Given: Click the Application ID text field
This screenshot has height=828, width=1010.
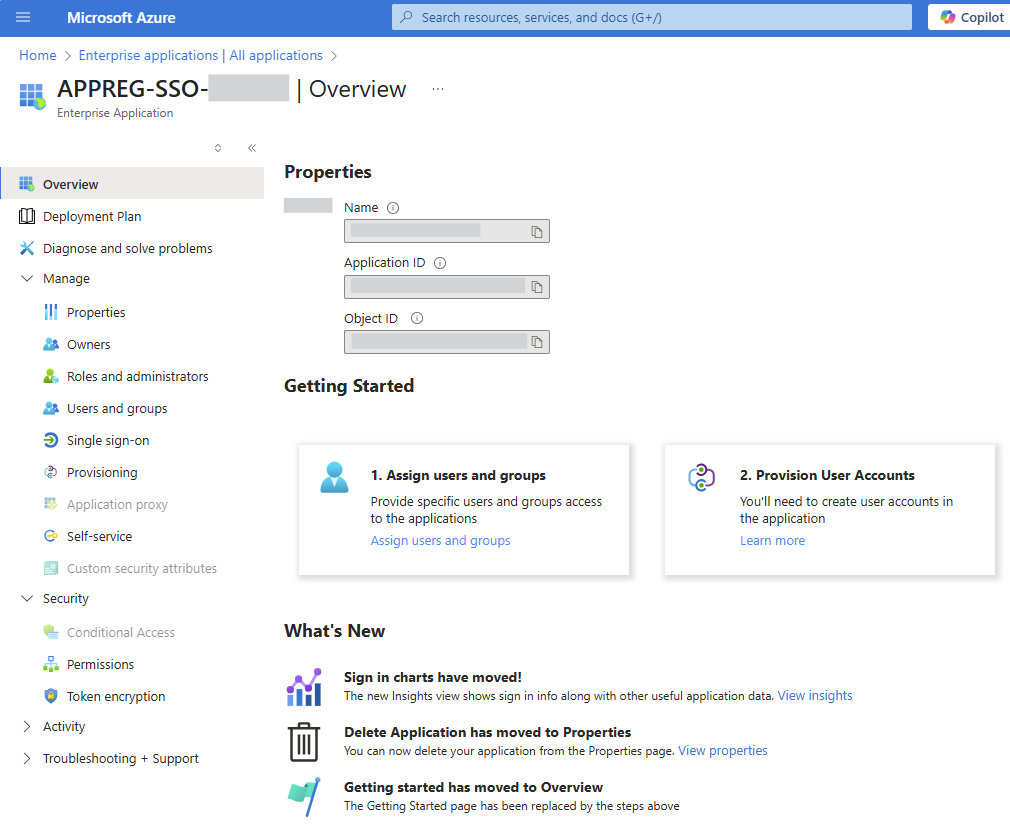Looking at the screenshot, I should coord(446,287).
